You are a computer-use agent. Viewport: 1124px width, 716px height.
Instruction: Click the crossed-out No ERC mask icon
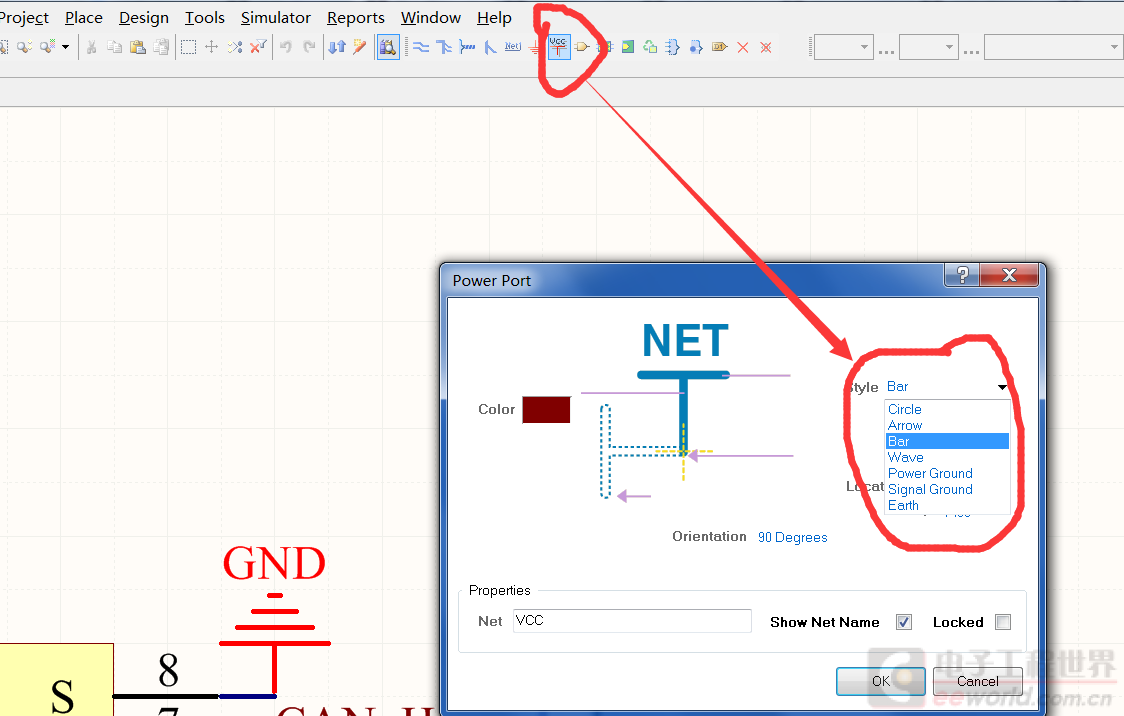pos(766,47)
